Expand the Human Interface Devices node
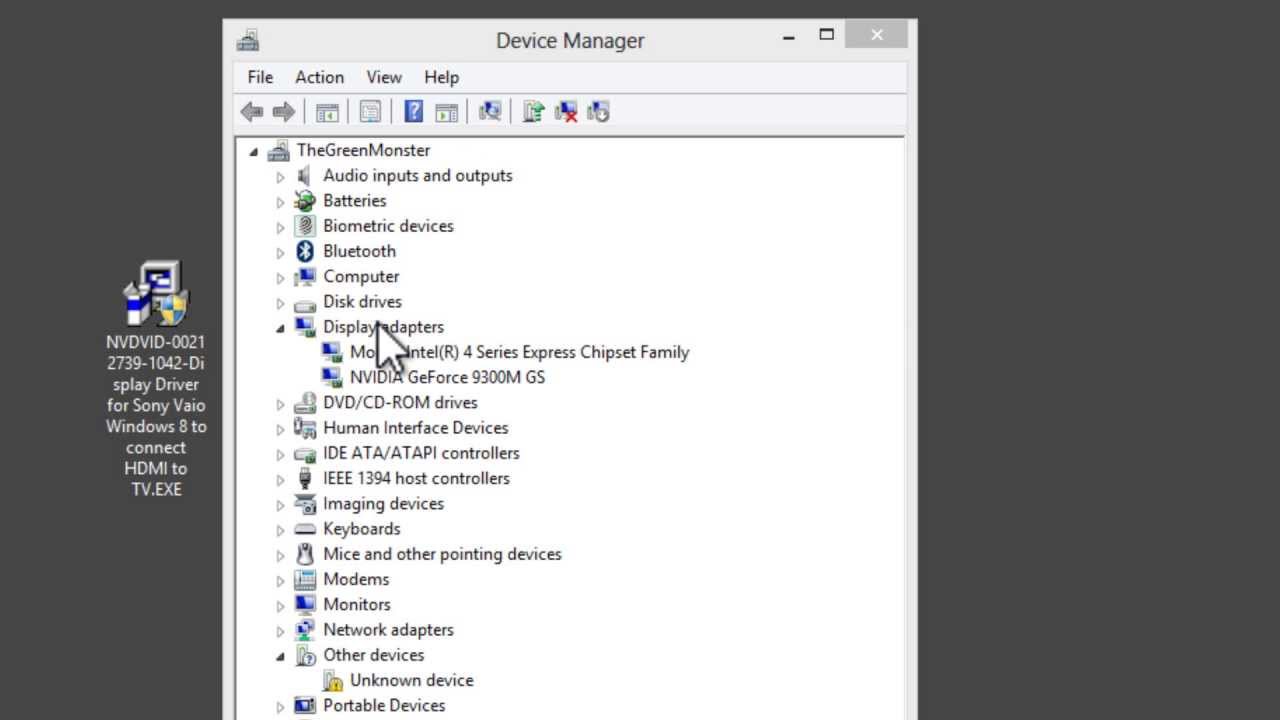 click(280, 429)
